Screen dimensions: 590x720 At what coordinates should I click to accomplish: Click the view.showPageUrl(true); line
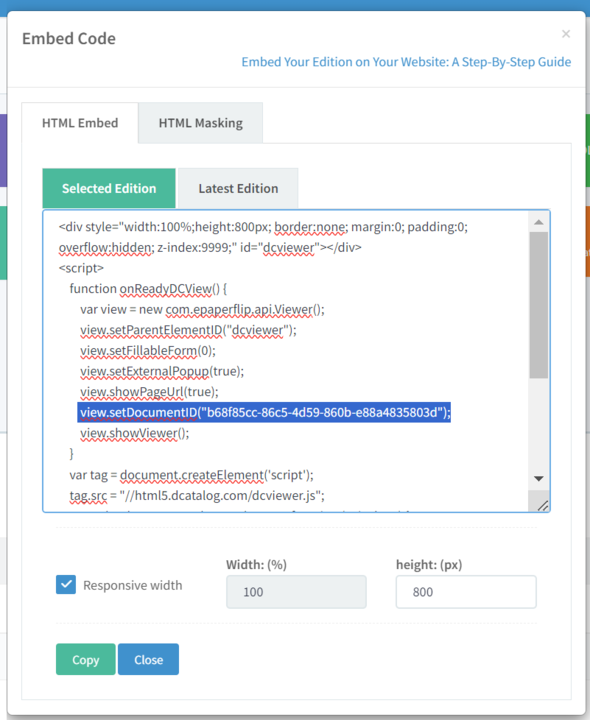pyautogui.click(x=149, y=392)
